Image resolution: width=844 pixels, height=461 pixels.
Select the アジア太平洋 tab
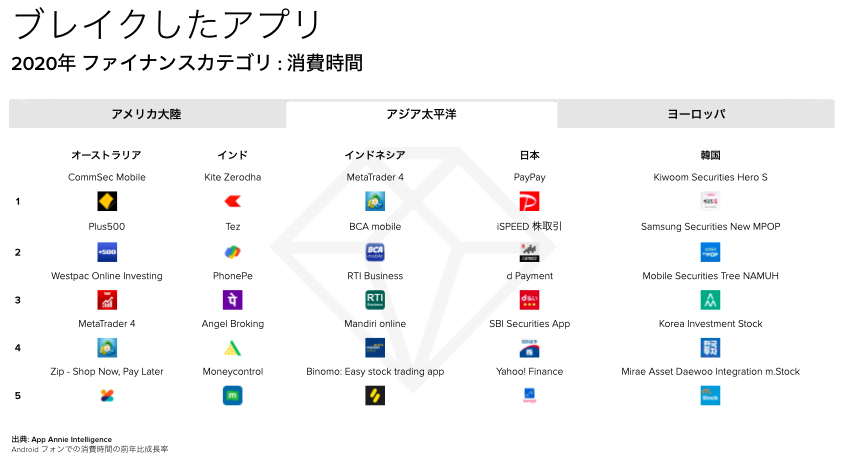coord(421,114)
